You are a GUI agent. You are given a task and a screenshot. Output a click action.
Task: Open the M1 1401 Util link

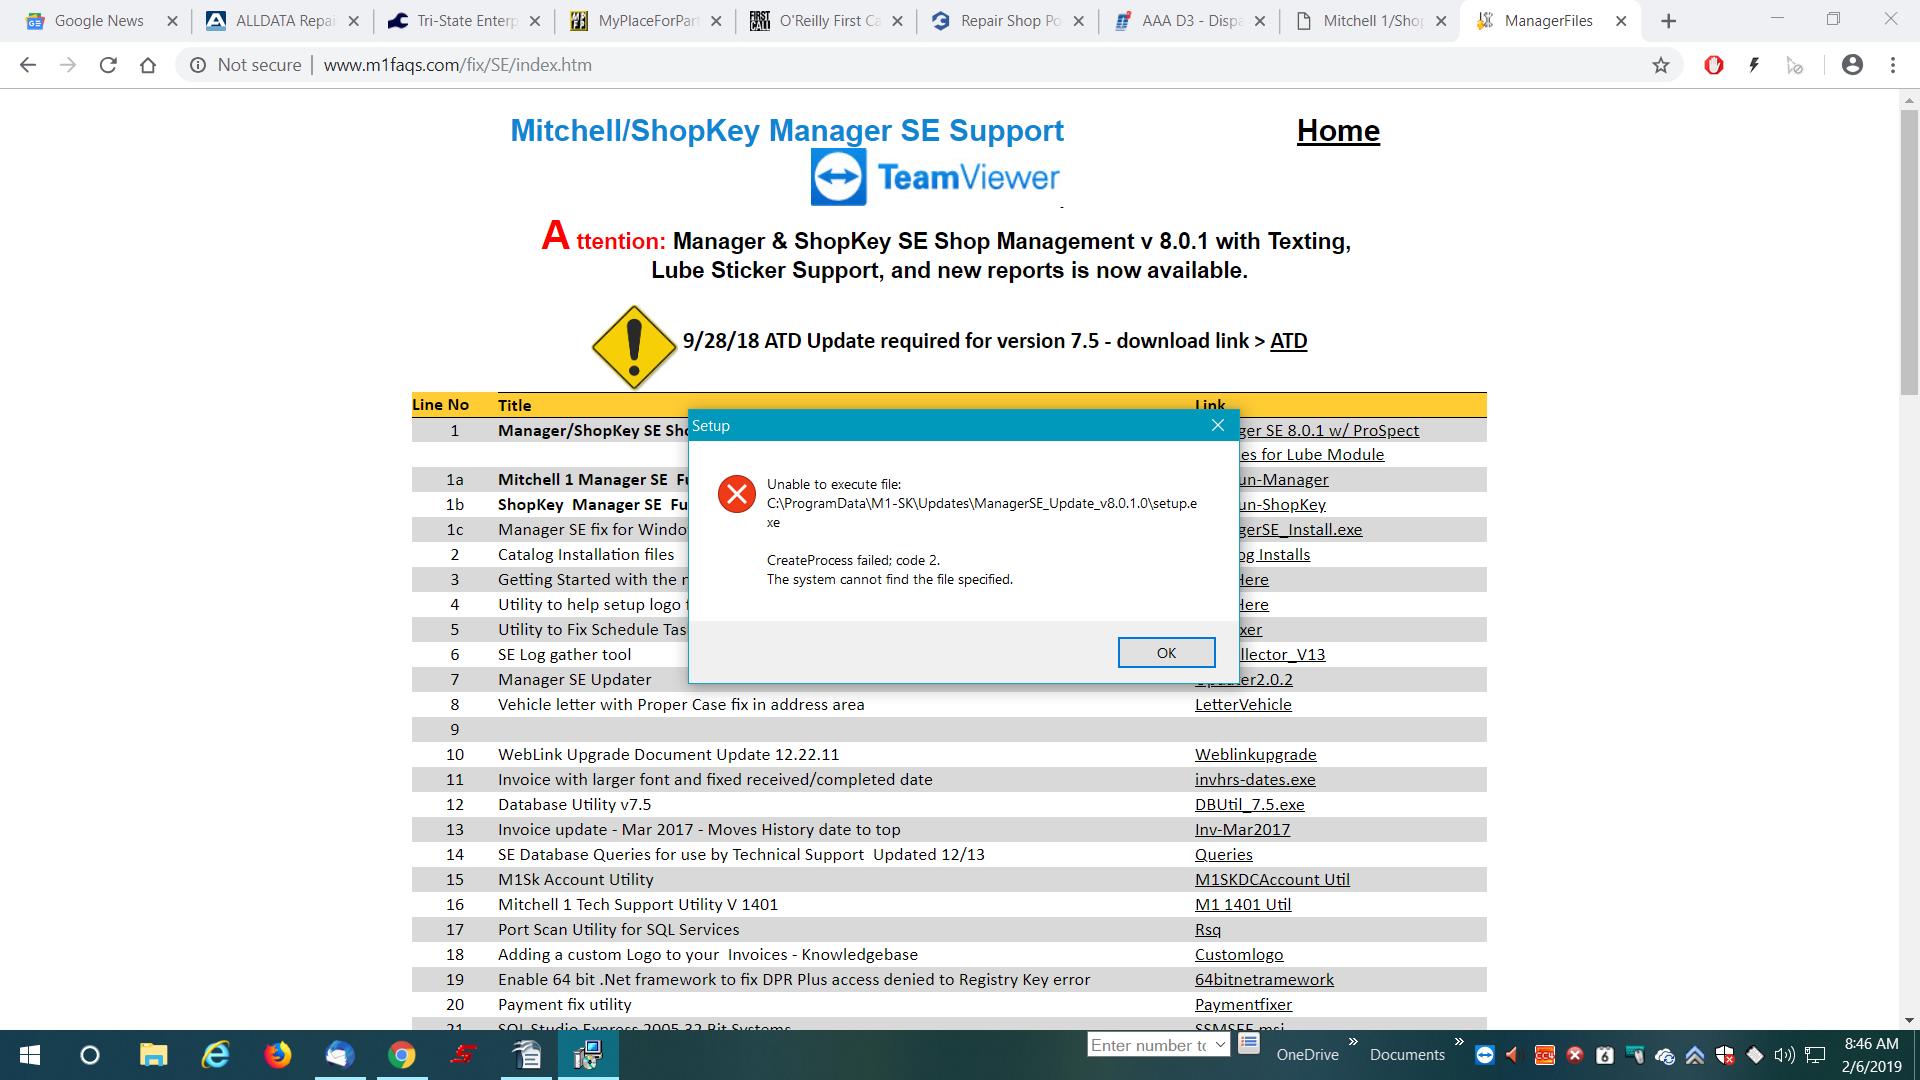(x=1243, y=904)
